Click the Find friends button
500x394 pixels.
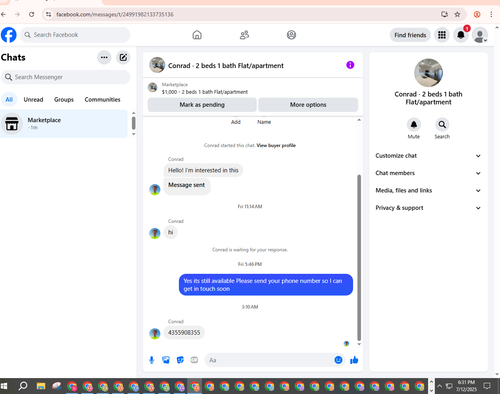coord(410,35)
